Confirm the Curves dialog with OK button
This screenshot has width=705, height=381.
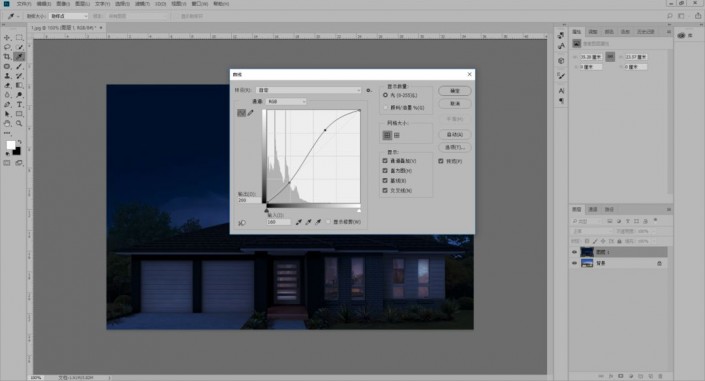tap(455, 91)
